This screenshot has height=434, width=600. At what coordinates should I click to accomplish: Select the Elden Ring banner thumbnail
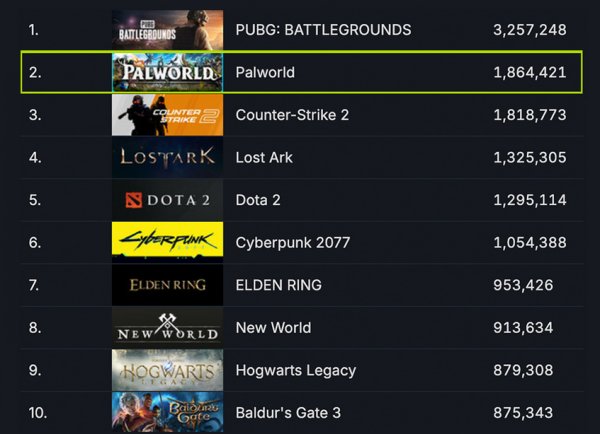[x=167, y=285]
